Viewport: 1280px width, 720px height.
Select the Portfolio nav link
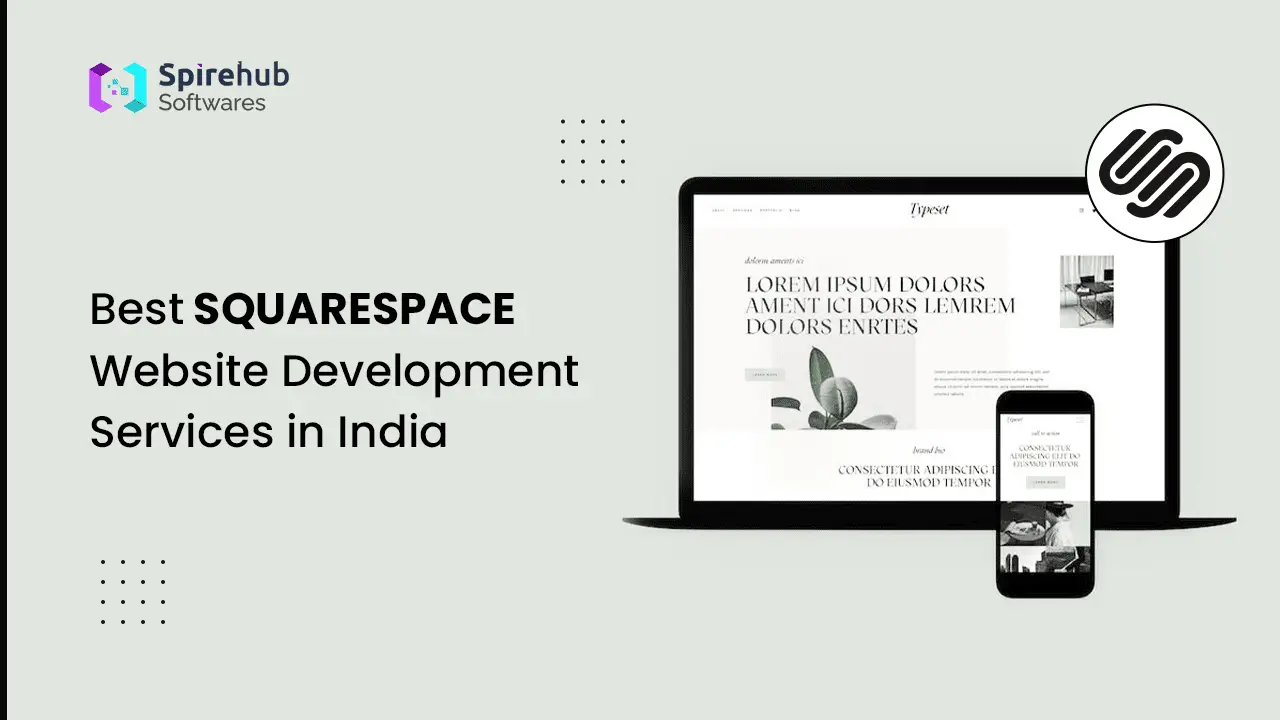[771, 210]
